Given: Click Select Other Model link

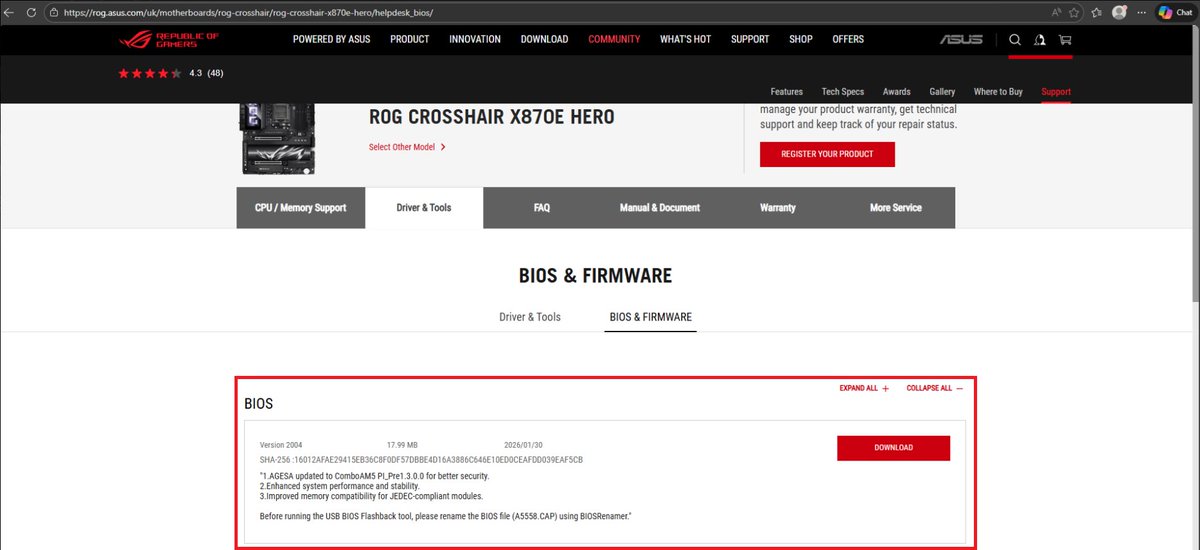Looking at the screenshot, I should [402, 147].
